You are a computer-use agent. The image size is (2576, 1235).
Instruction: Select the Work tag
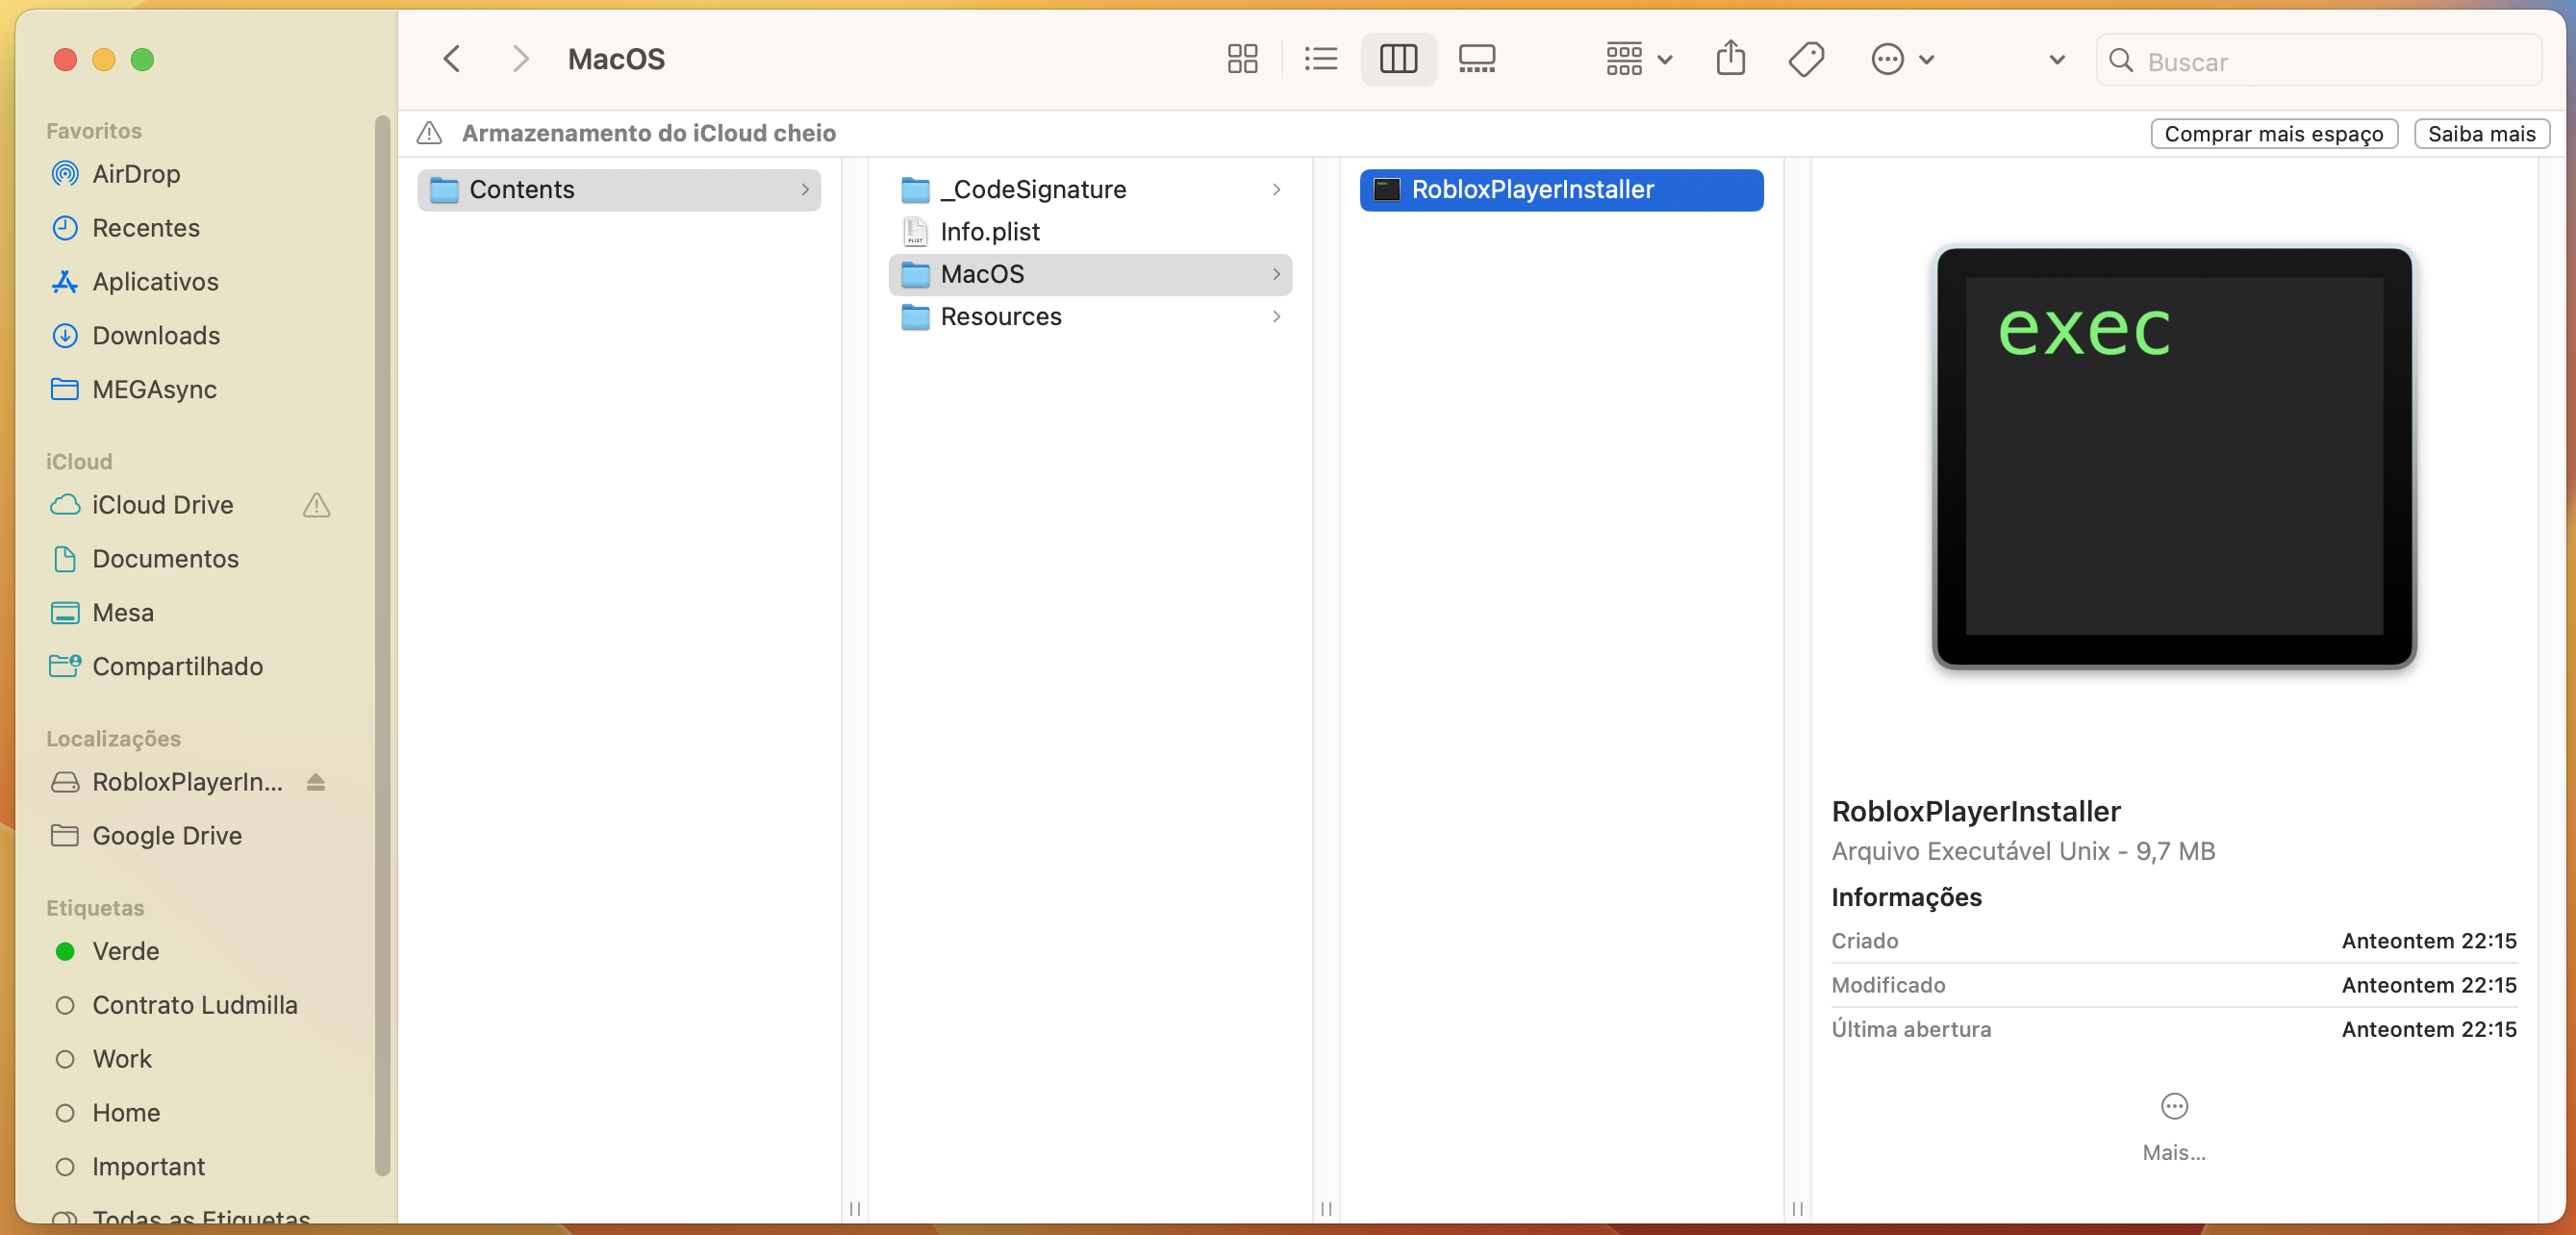click(122, 1059)
